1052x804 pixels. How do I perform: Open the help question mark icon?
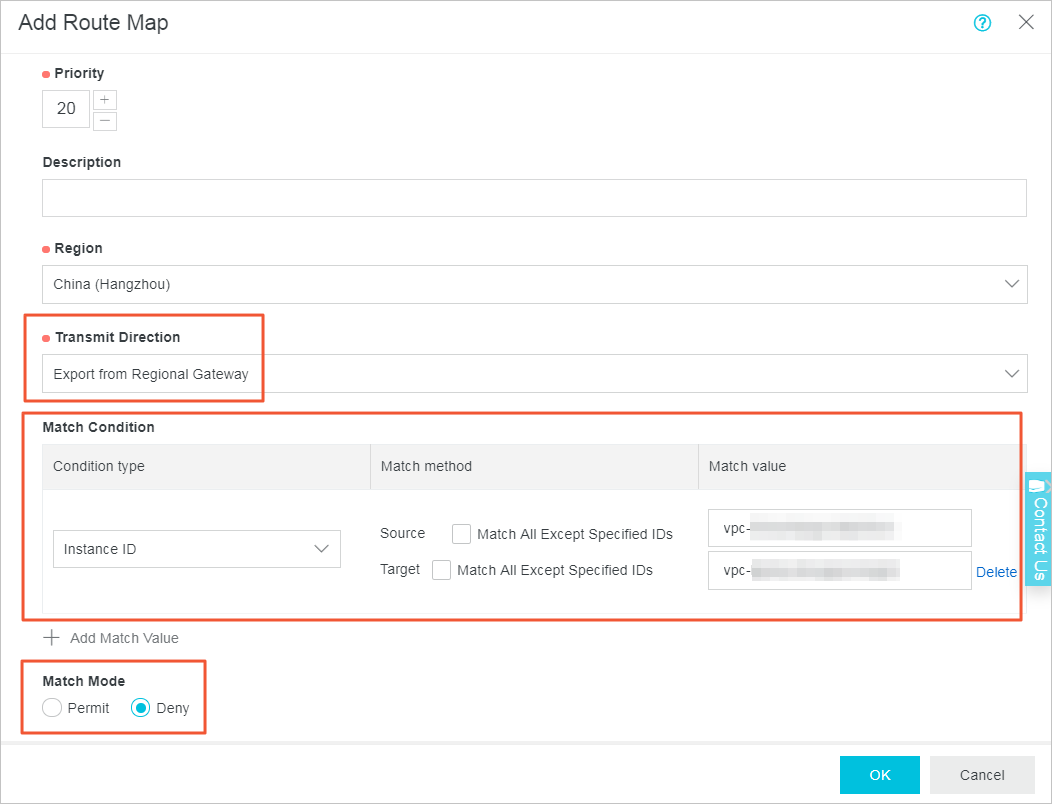click(x=982, y=23)
